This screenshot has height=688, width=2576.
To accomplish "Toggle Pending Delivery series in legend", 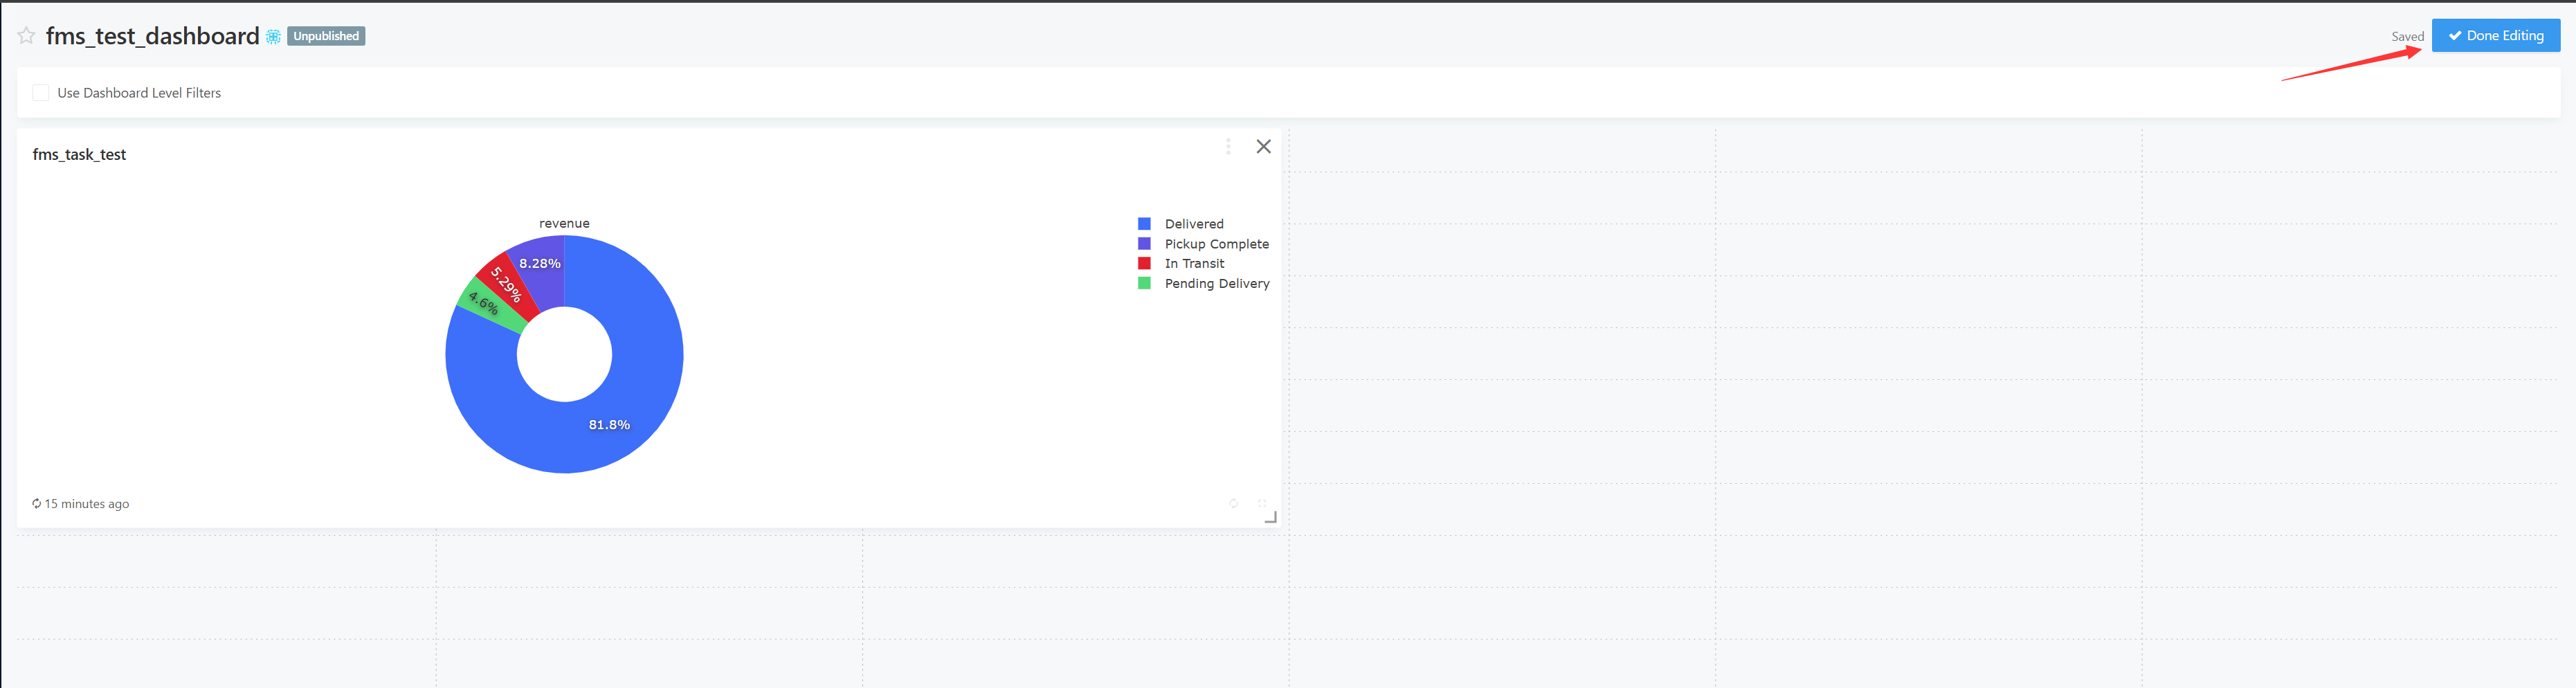I will tap(1216, 284).
